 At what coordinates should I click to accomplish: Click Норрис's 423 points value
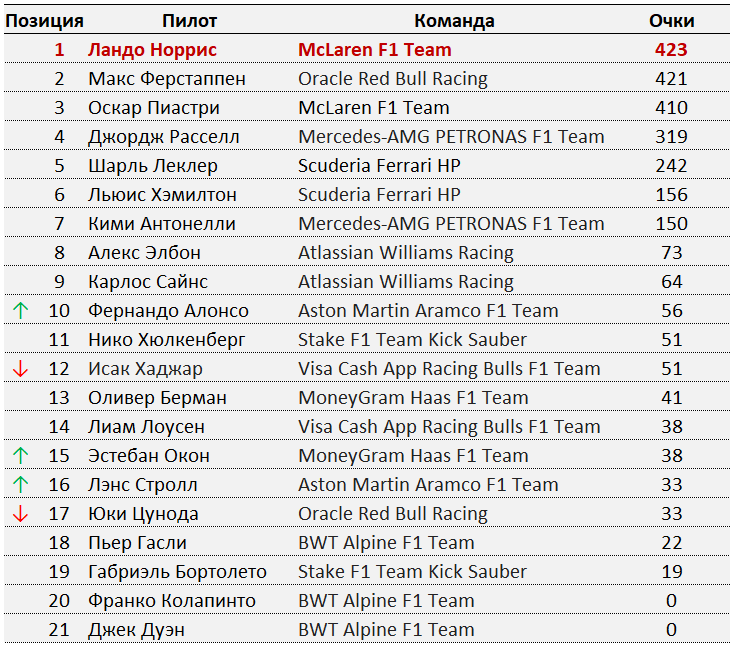tap(671, 49)
